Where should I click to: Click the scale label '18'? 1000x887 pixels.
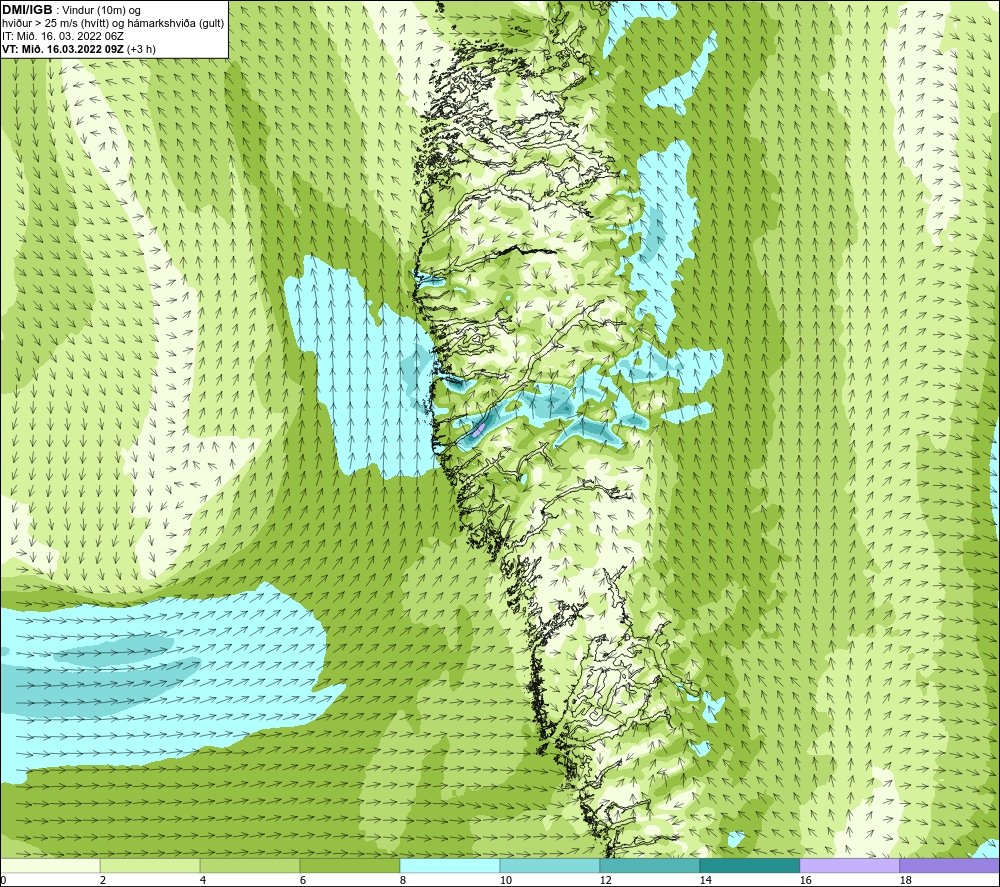[905, 880]
